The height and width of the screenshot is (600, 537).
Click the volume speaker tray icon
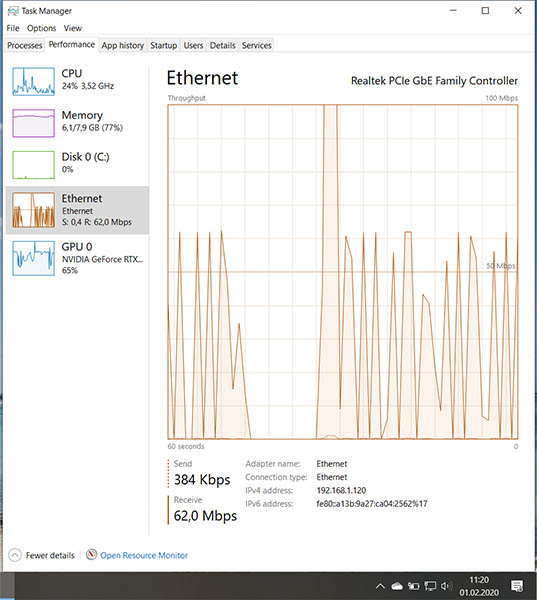click(x=446, y=586)
